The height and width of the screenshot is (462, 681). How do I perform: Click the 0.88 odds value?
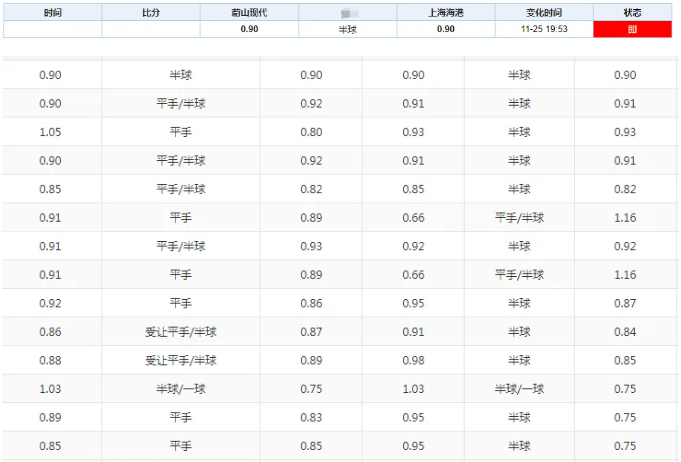(50, 360)
